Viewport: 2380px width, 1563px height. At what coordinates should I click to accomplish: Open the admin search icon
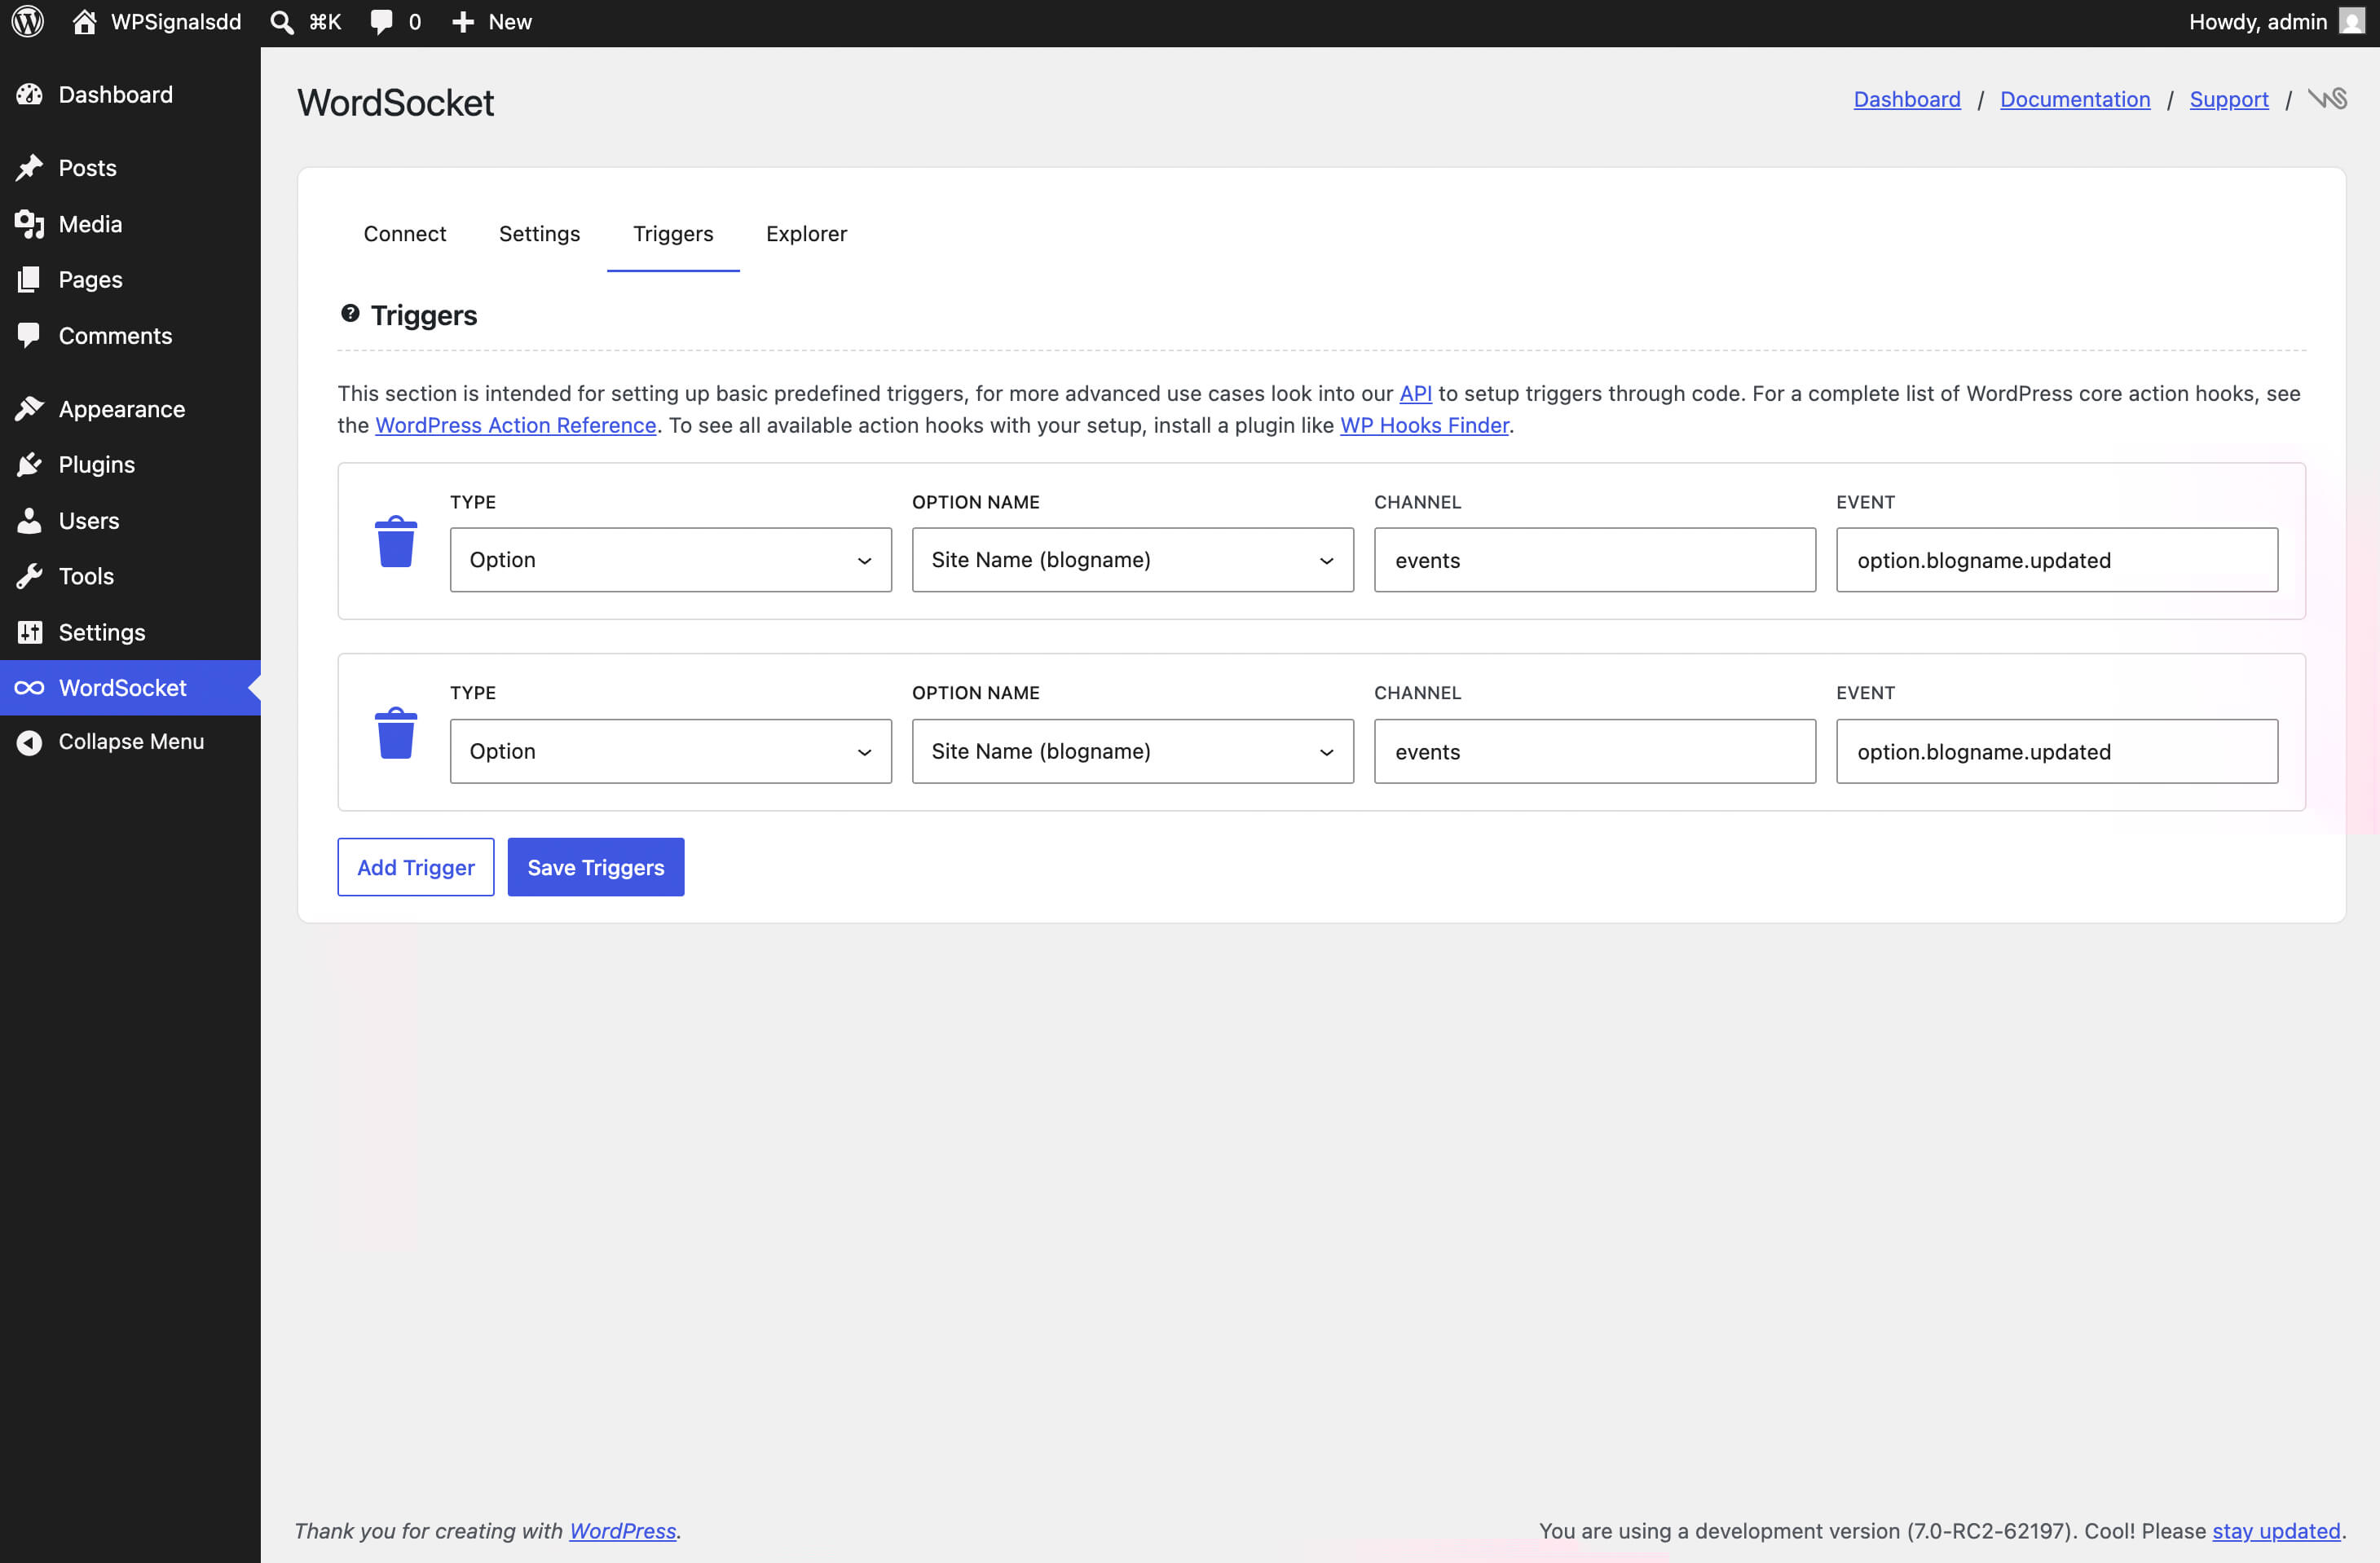[x=281, y=21]
